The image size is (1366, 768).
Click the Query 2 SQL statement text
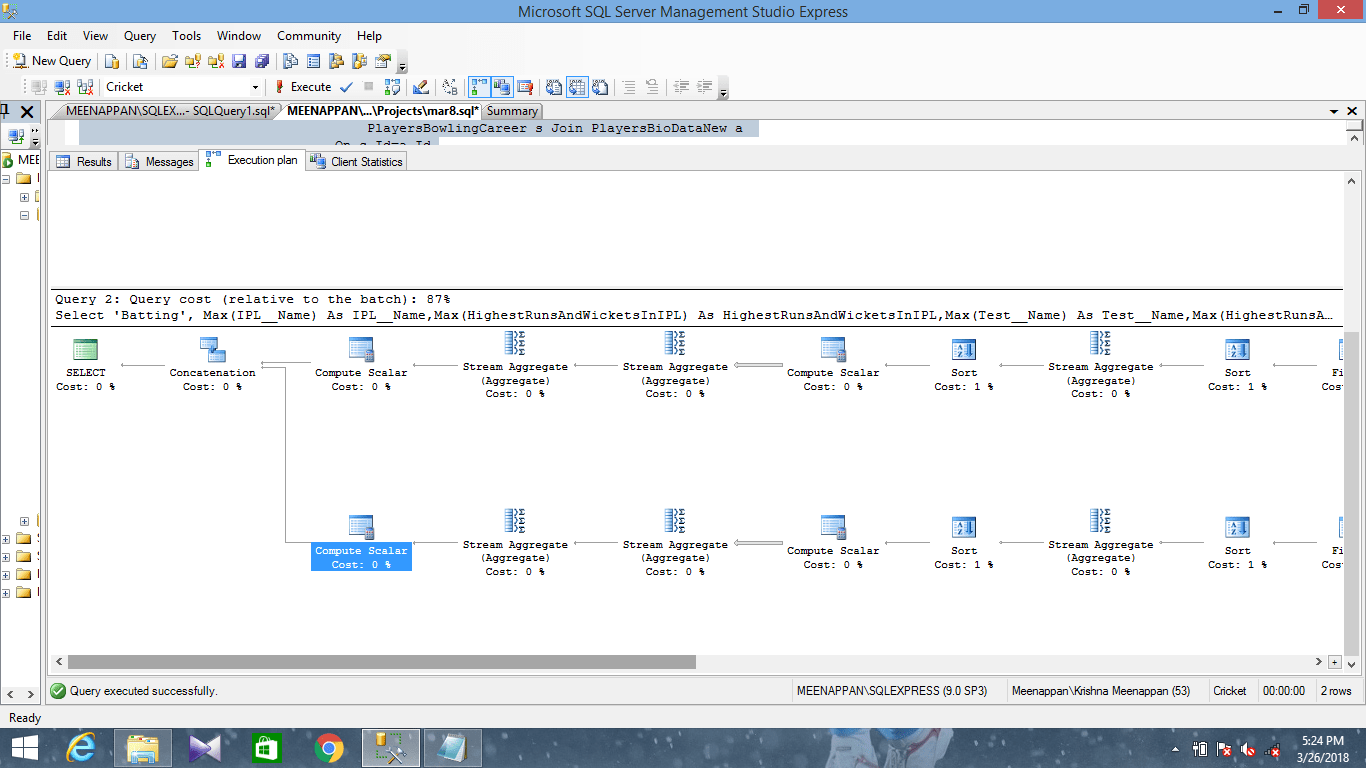[x=694, y=315]
